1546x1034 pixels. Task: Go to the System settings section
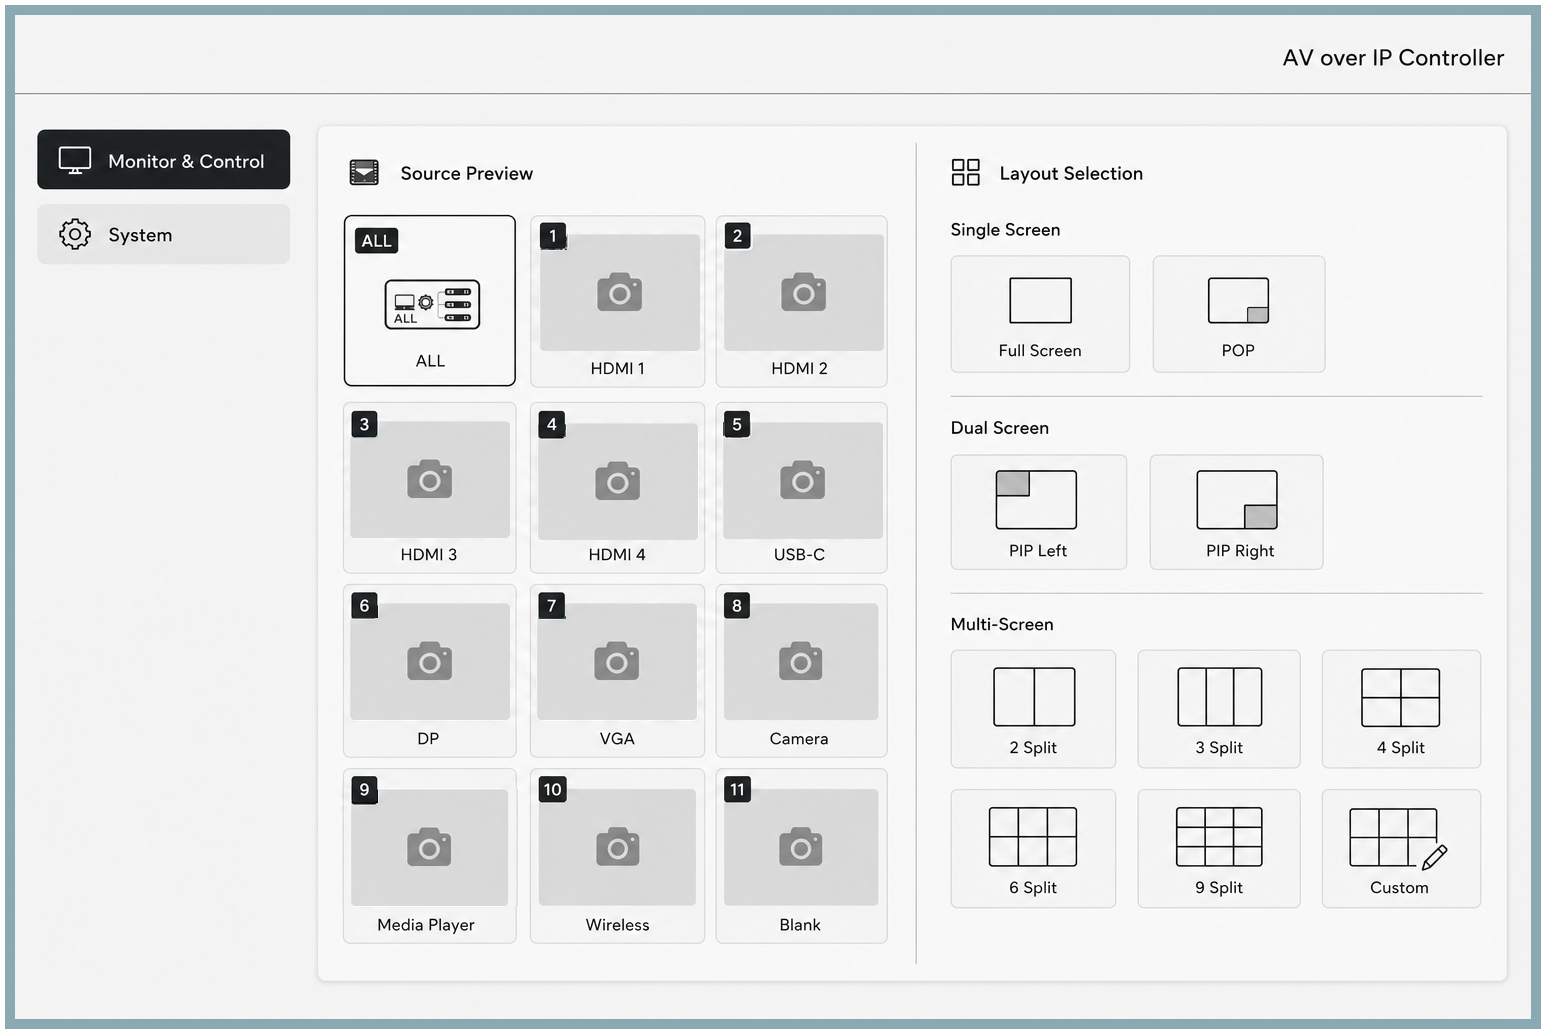pos(164,235)
